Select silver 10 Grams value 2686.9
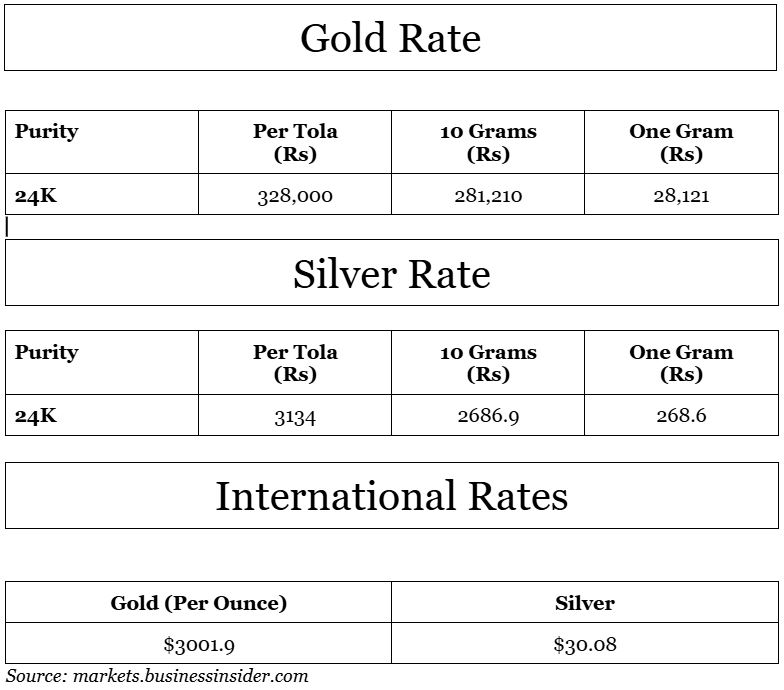Image resolution: width=784 pixels, height=690 pixels. point(488,416)
